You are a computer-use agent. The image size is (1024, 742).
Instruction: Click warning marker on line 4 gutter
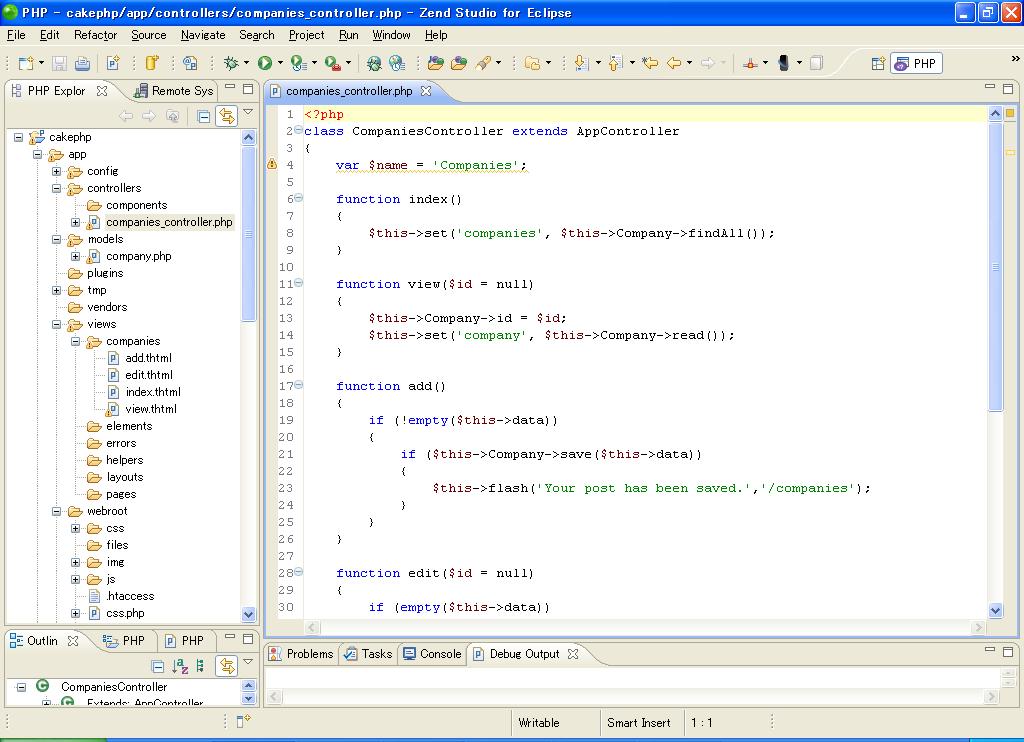click(272, 164)
